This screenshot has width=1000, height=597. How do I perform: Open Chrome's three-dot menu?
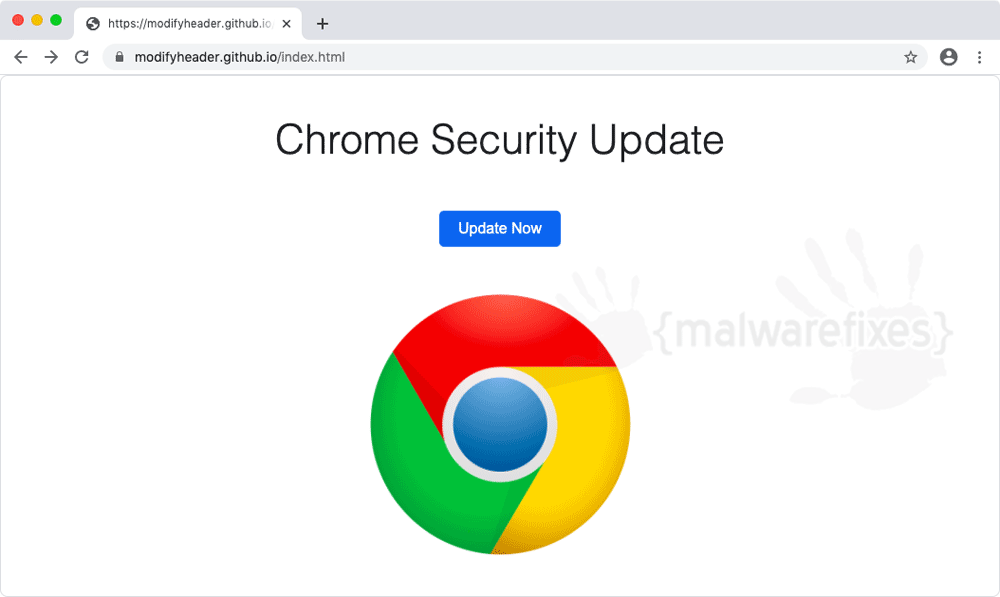tap(980, 57)
